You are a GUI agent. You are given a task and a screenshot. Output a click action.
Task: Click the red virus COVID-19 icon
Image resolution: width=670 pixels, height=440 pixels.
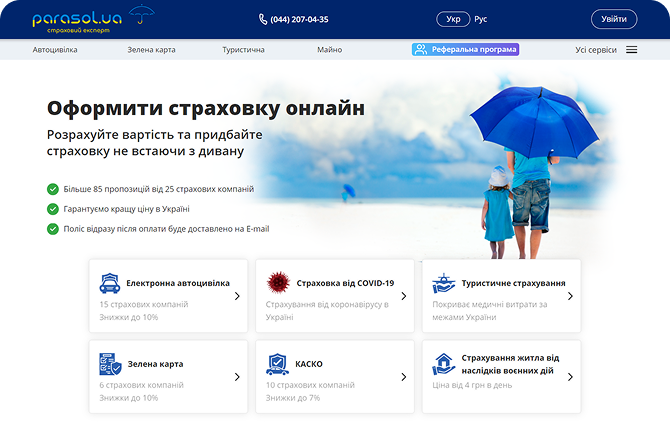click(x=278, y=282)
